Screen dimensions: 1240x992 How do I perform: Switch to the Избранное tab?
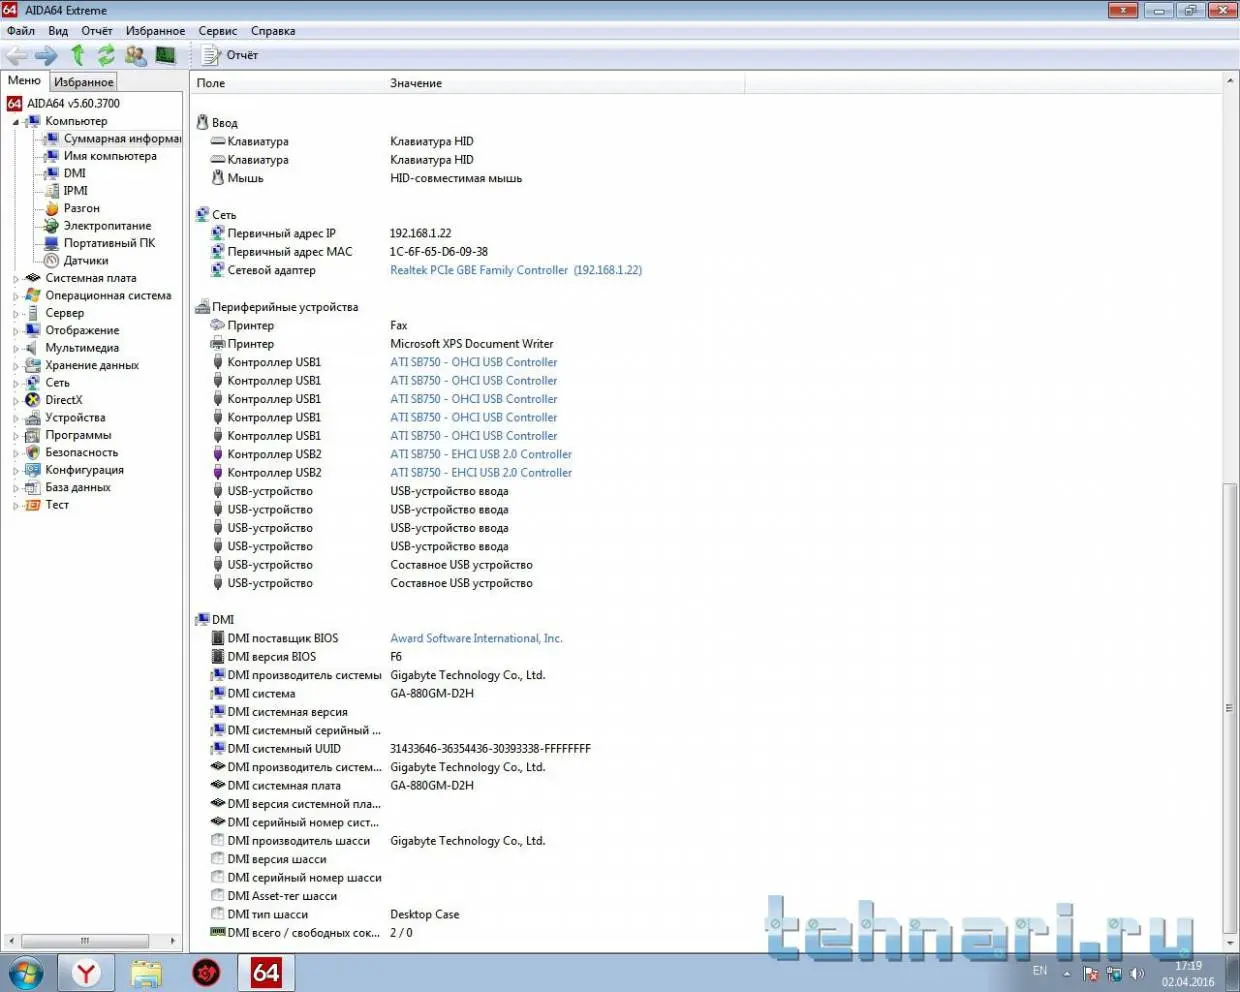(x=84, y=82)
